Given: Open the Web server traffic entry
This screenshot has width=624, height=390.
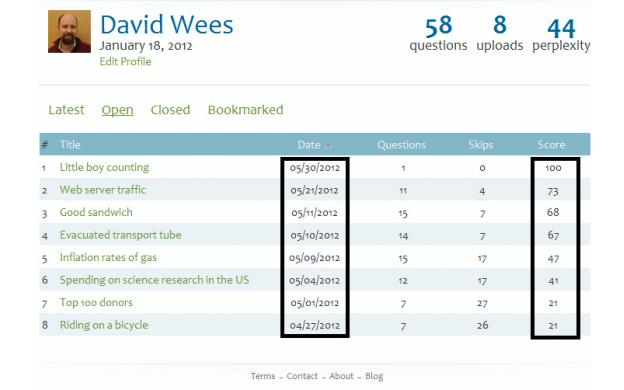Looking at the screenshot, I should [x=103, y=190].
